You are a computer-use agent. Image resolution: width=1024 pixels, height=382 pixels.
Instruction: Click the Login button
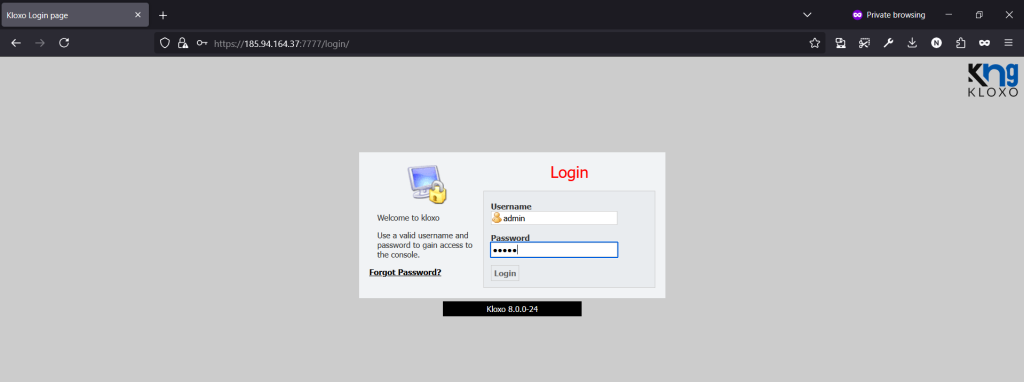click(505, 273)
